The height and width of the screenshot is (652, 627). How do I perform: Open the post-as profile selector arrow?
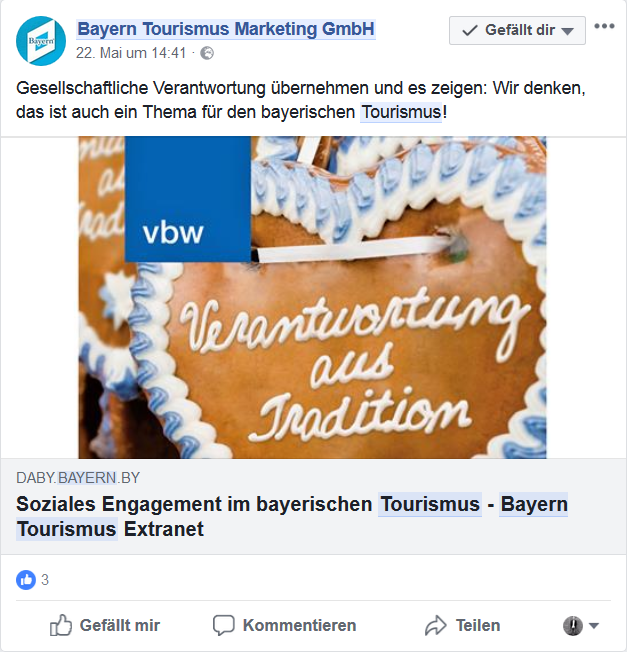[594, 626]
